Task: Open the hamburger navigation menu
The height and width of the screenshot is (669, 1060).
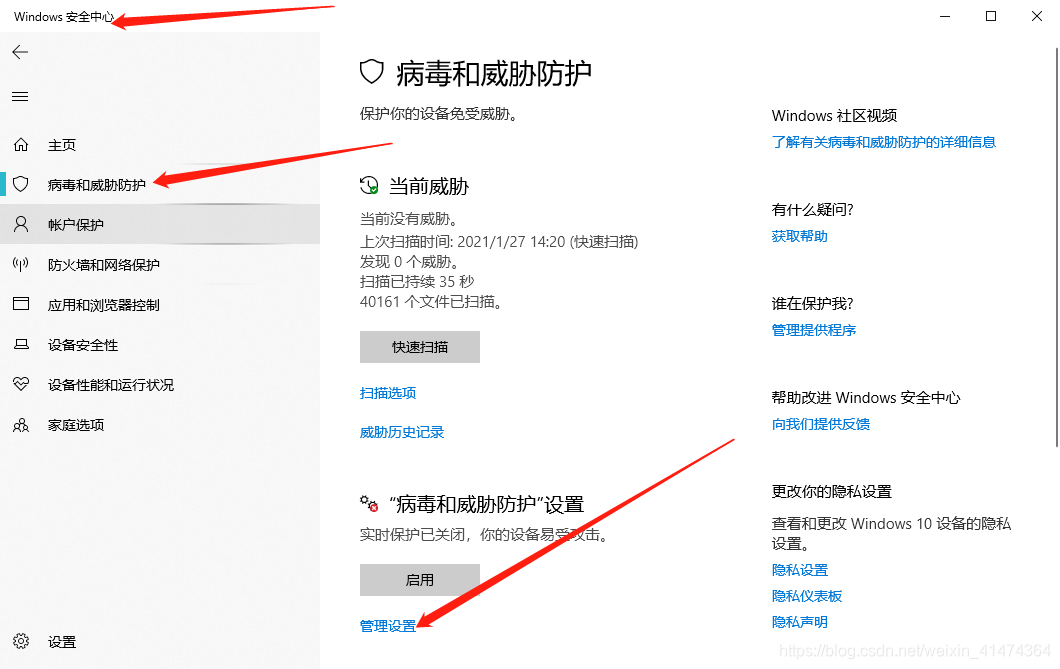Action: click(x=20, y=97)
